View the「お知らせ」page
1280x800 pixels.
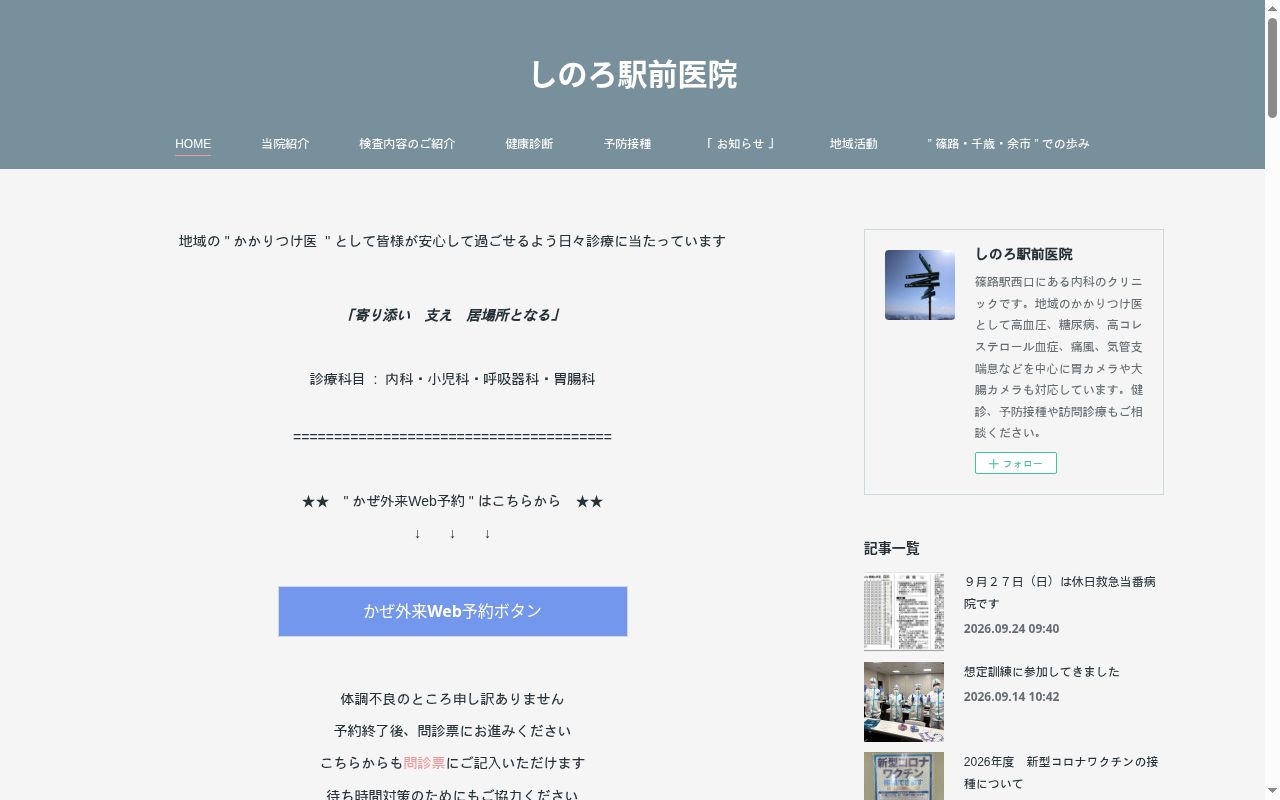(740, 144)
